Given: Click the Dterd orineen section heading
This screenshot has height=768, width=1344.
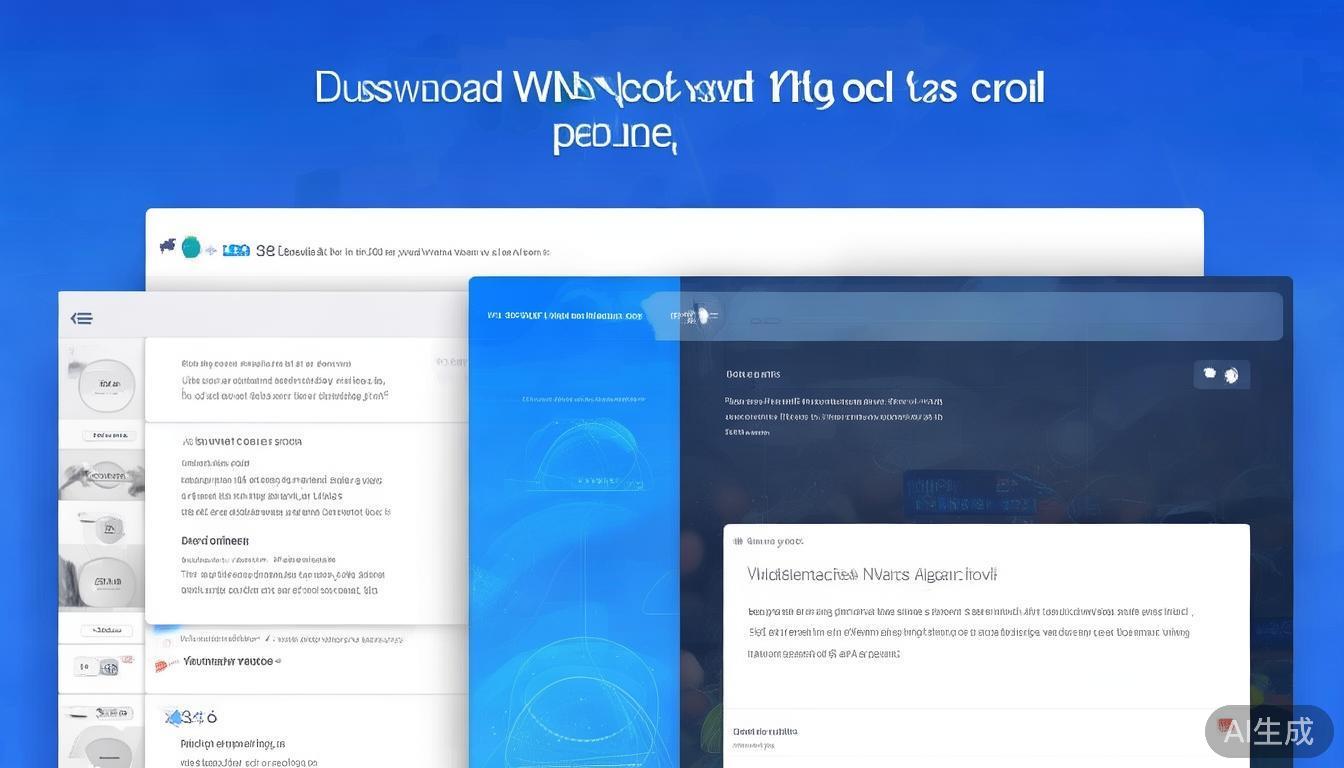Looking at the screenshot, I should [x=215, y=541].
